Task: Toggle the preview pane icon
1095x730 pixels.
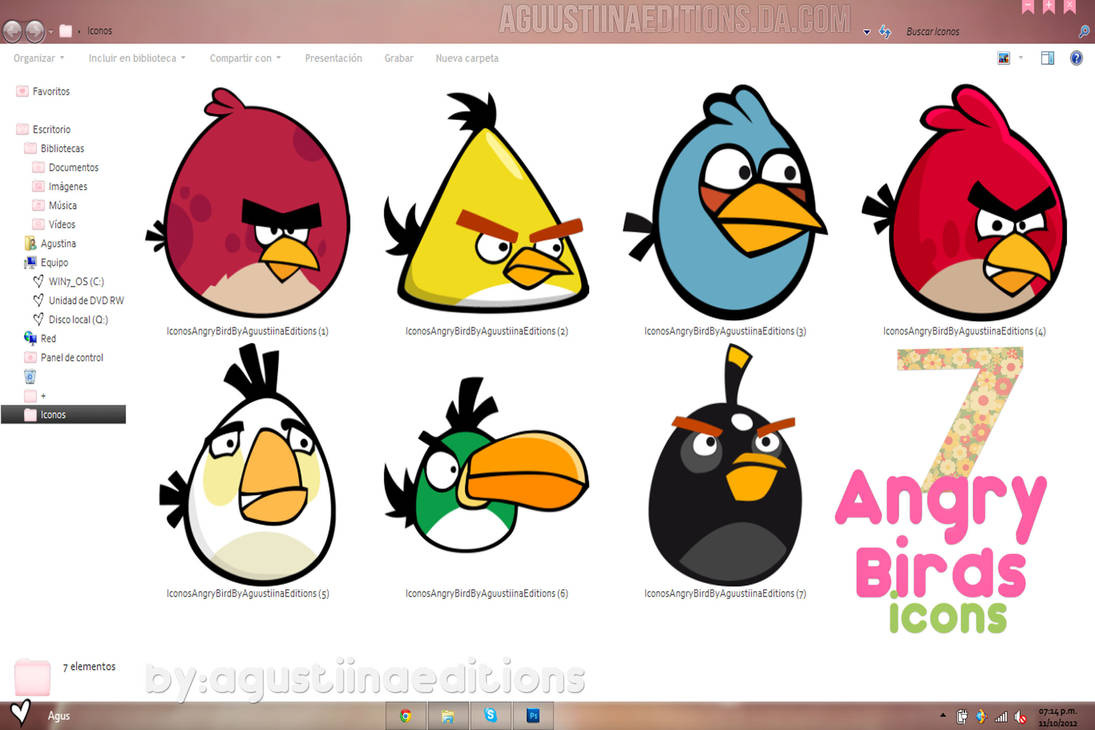Action: pos(1047,58)
